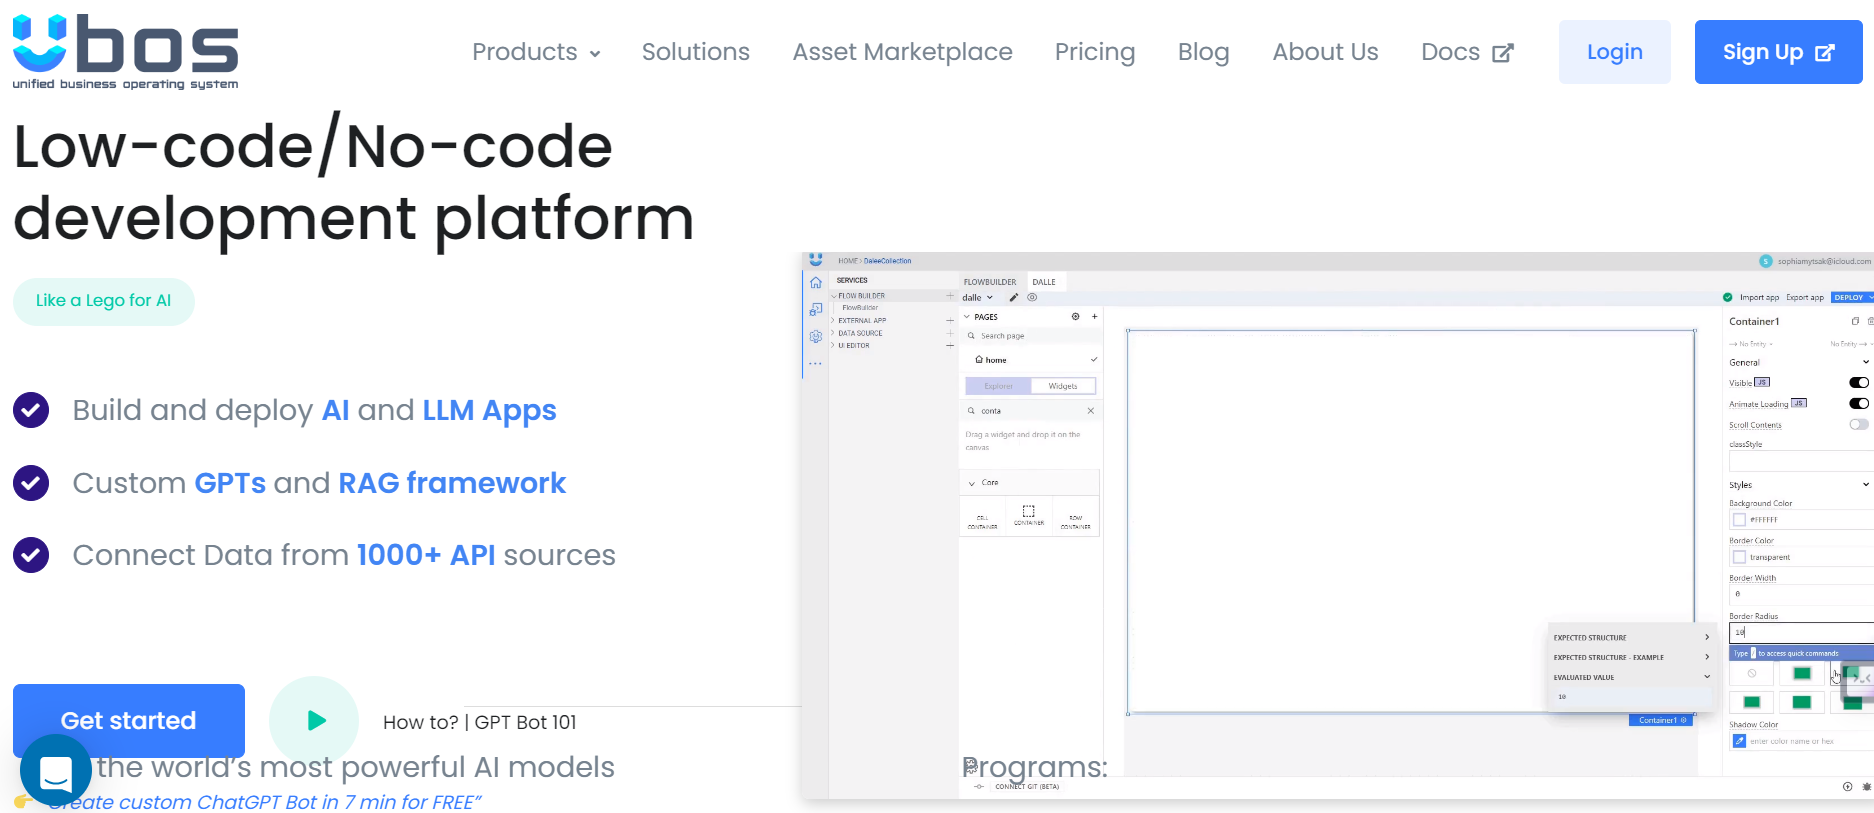Toggle the Visible switch

[1859, 382]
